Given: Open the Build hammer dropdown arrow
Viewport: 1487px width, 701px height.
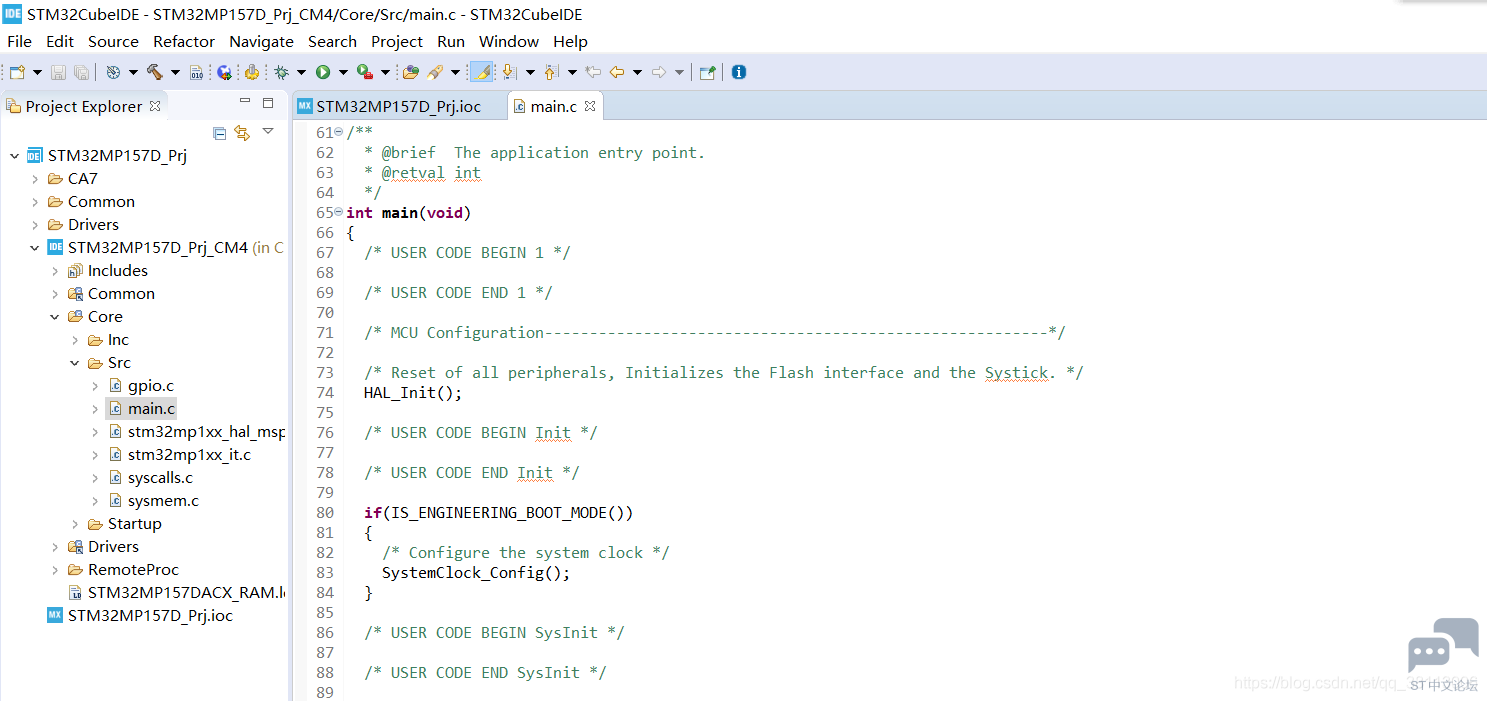Looking at the screenshot, I should coord(175,72).
